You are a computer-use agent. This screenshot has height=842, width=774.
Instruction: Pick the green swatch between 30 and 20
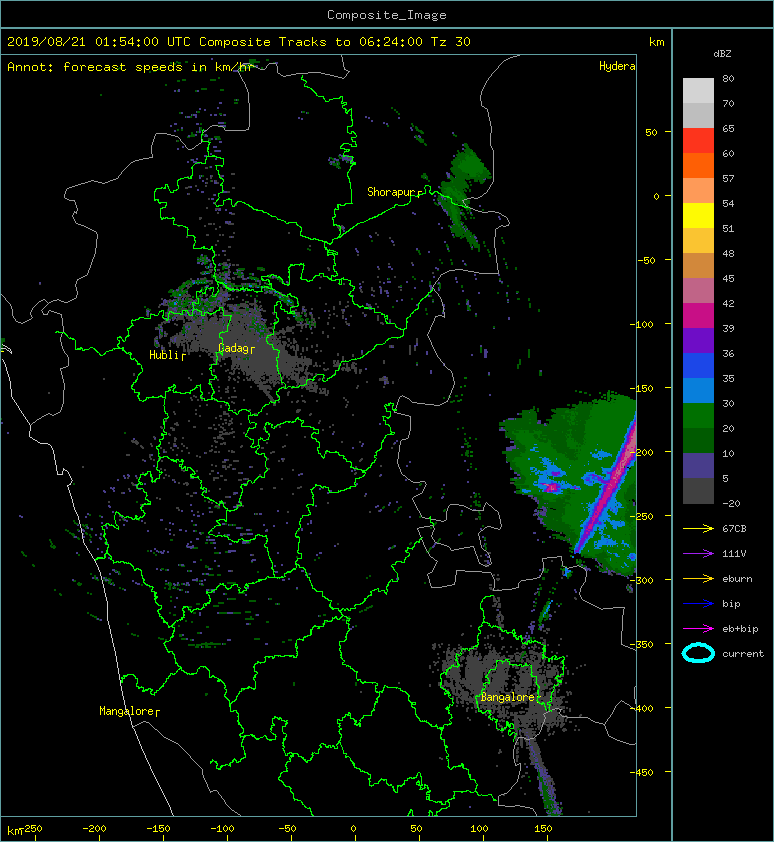click(x=698, y=415)
